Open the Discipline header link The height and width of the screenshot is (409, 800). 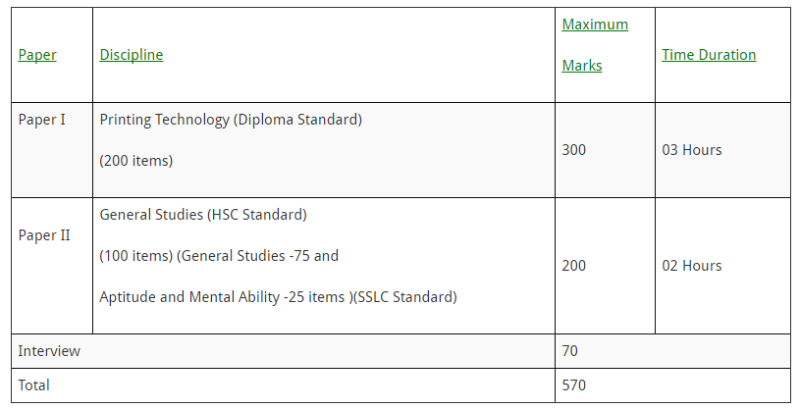pos(131,55)
